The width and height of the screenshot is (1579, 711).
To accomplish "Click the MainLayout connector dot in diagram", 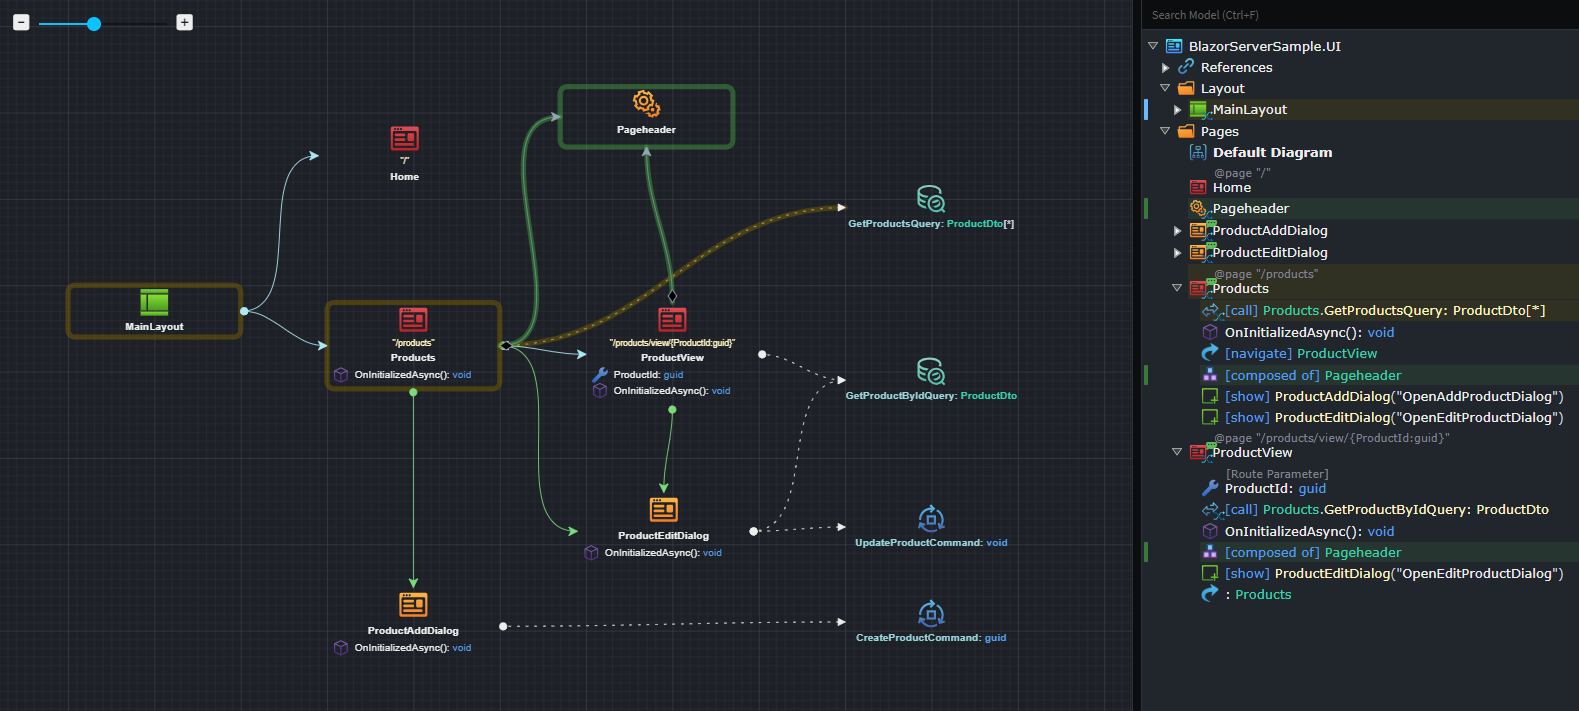I will click(x=244, y=311).
